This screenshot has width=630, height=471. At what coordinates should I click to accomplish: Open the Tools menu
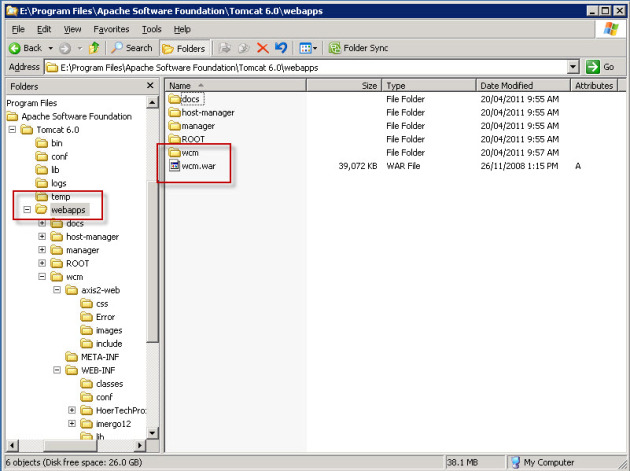(x=151, y=29)
